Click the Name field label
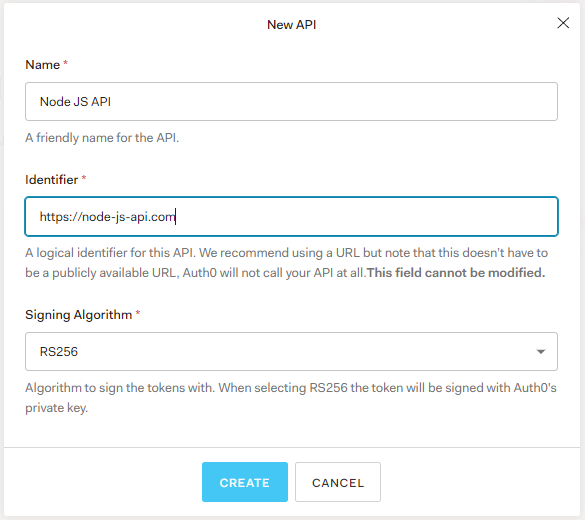 pos(43,65)
